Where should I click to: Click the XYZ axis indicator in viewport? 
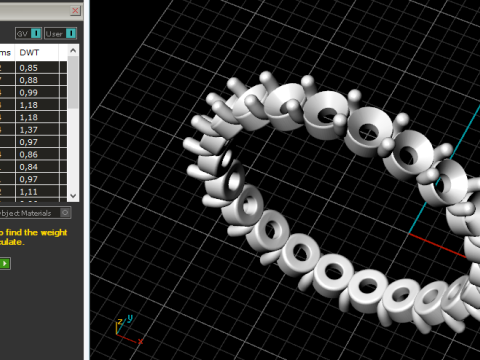pyautogui.click(x=128, y=330)
